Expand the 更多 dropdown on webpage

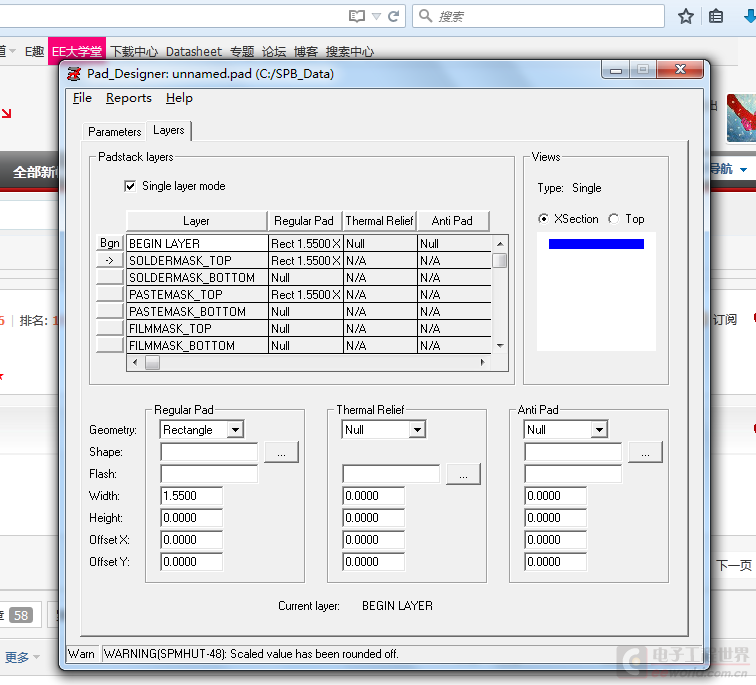tap(22, 657)
